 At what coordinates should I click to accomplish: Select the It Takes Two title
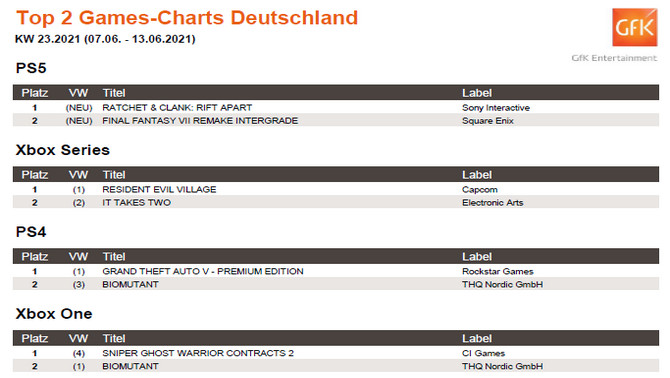coord(136,202)
